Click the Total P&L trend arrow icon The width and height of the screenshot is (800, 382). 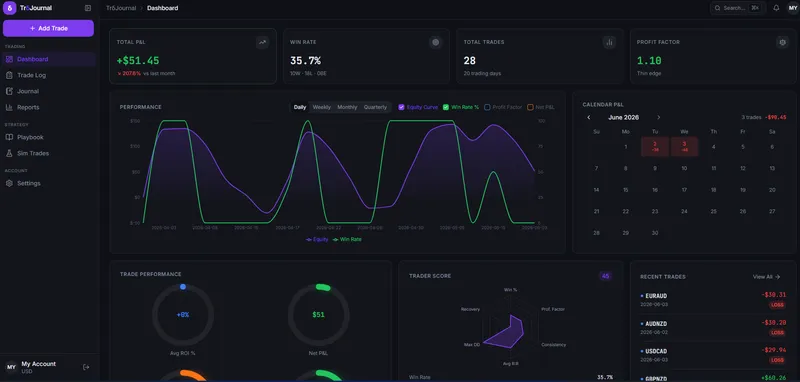pyautogui.click(x=262, y=43)
